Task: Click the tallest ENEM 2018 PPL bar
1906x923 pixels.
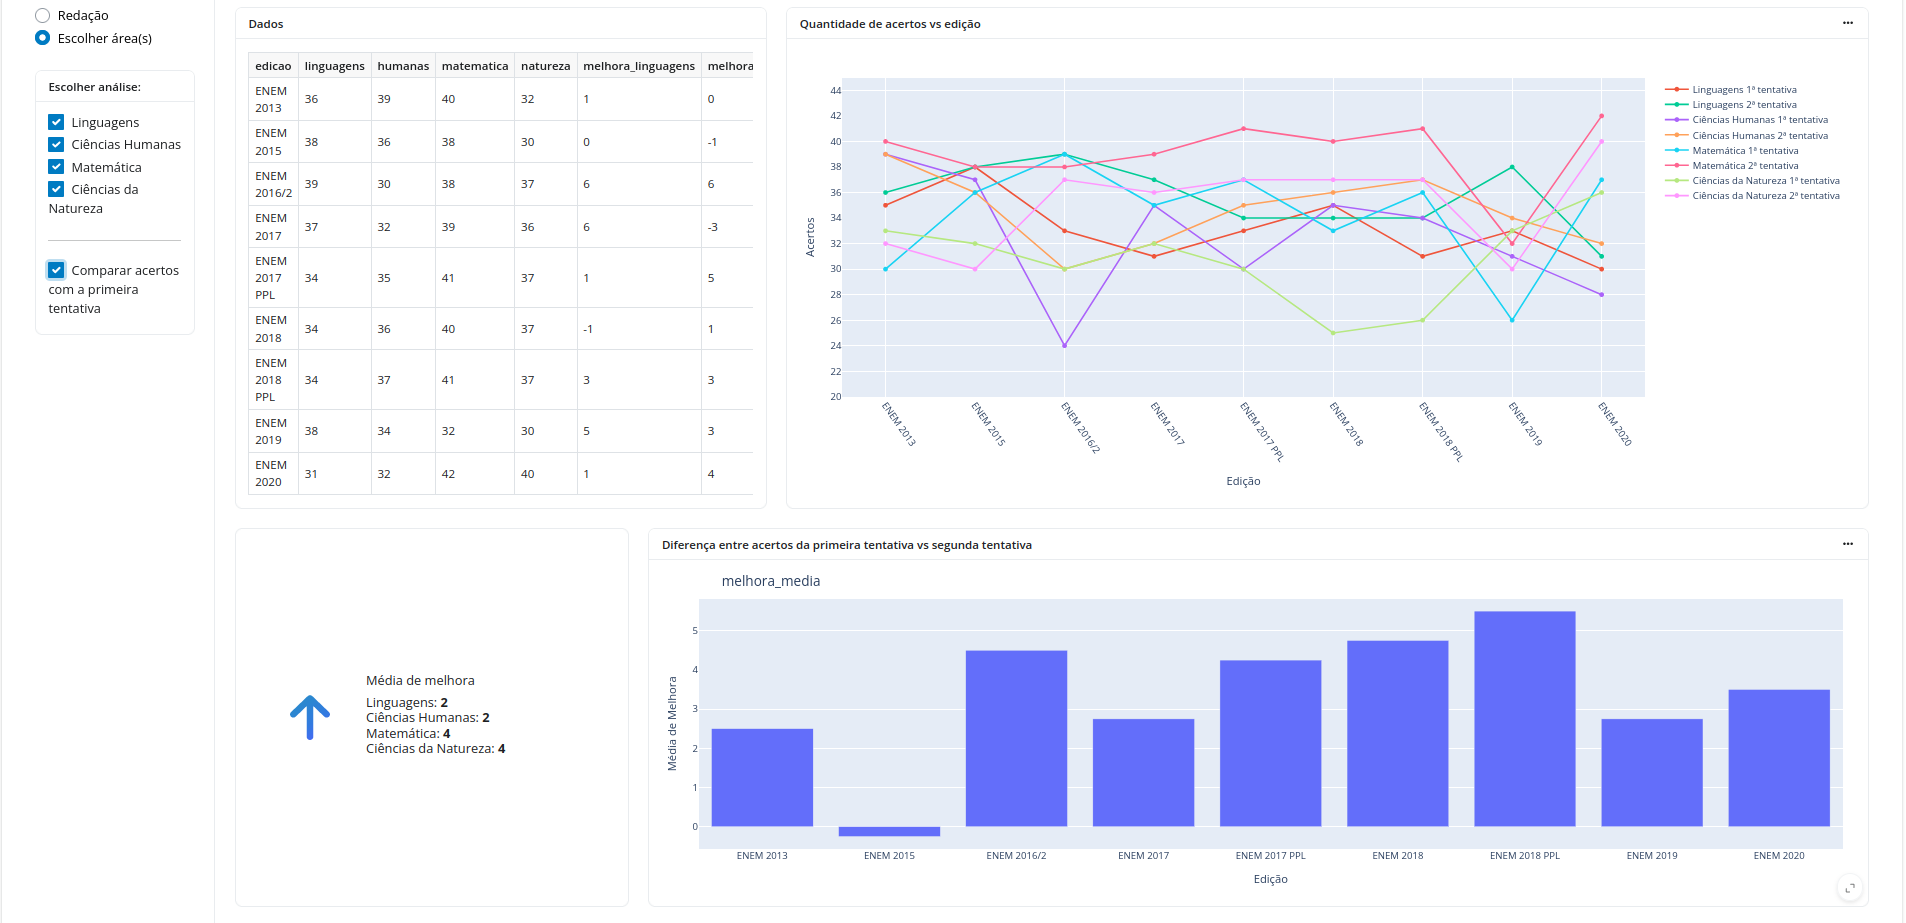Action: 1524,719
